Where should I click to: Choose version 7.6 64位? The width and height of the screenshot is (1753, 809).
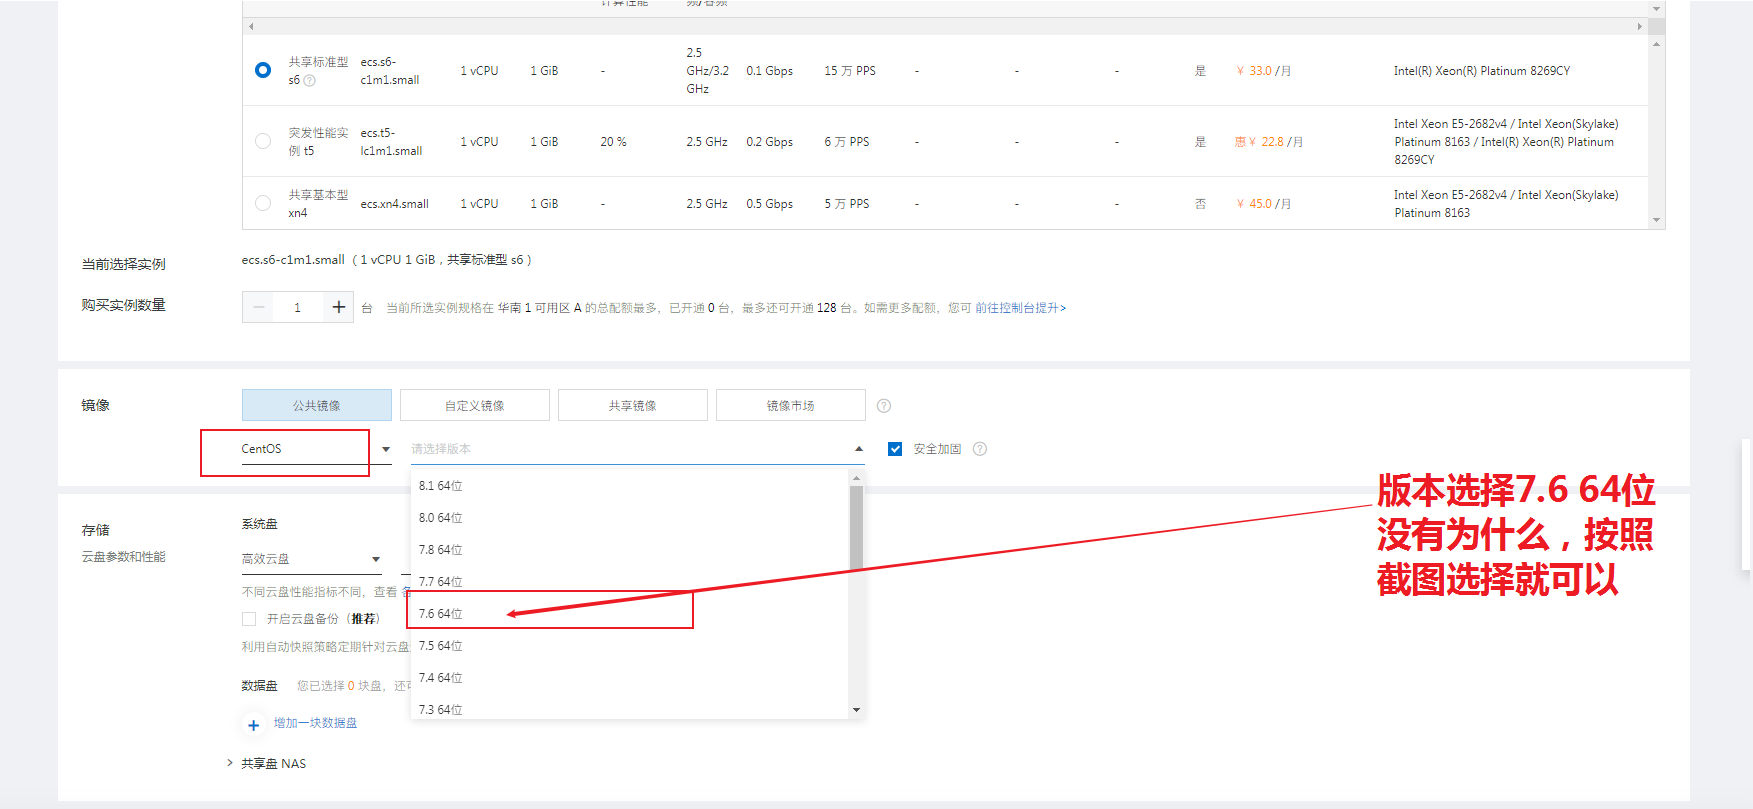pyautogui.click(x=630, y=614)
